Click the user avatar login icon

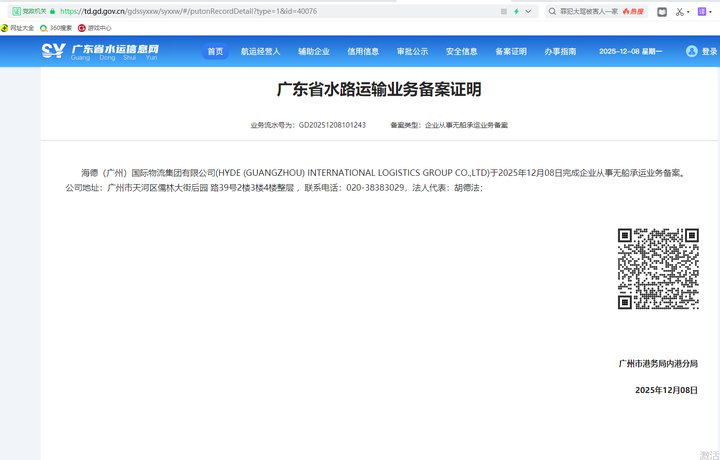(x=691, y=51)
